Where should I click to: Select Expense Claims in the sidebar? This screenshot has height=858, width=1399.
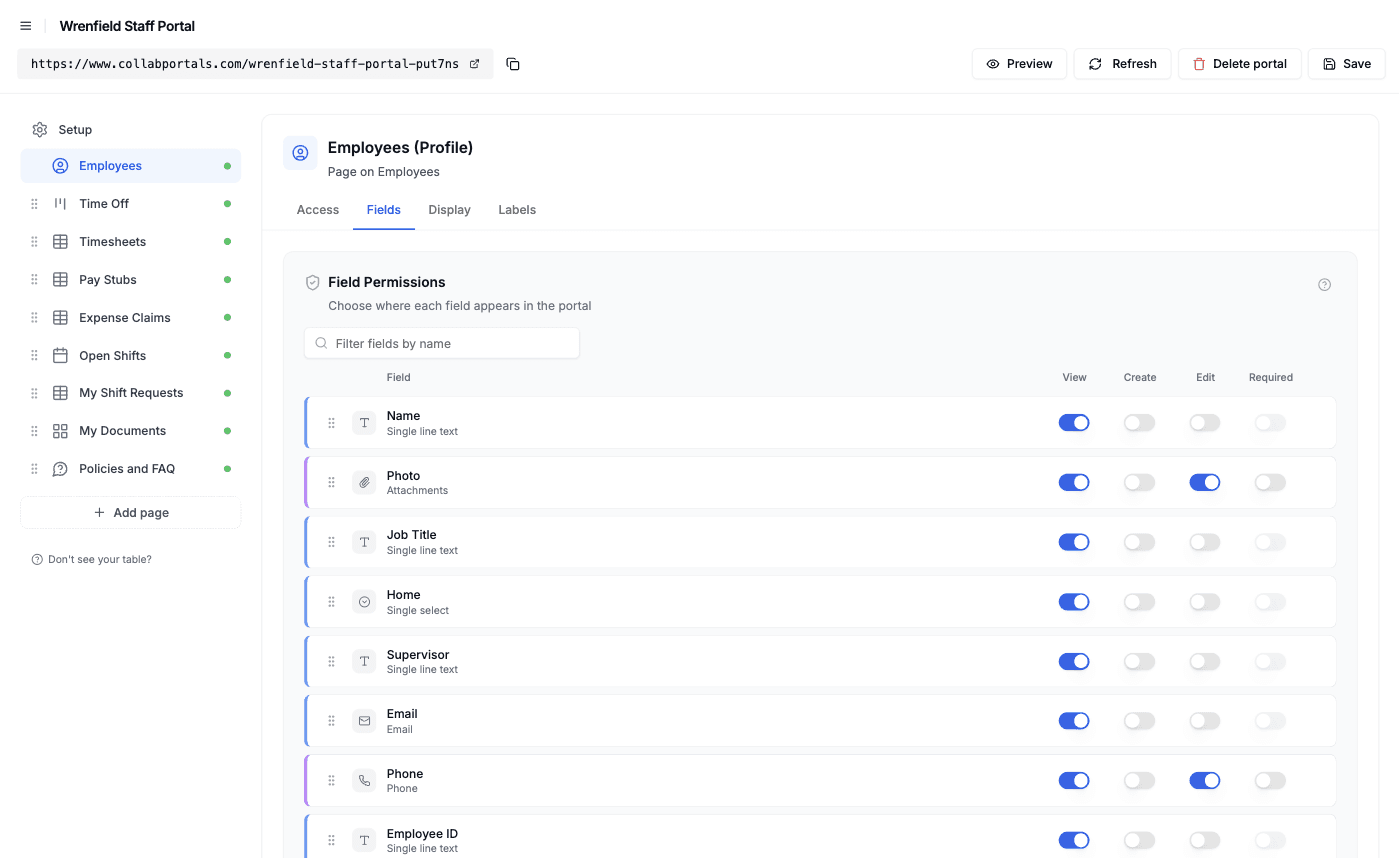[131, 318]
